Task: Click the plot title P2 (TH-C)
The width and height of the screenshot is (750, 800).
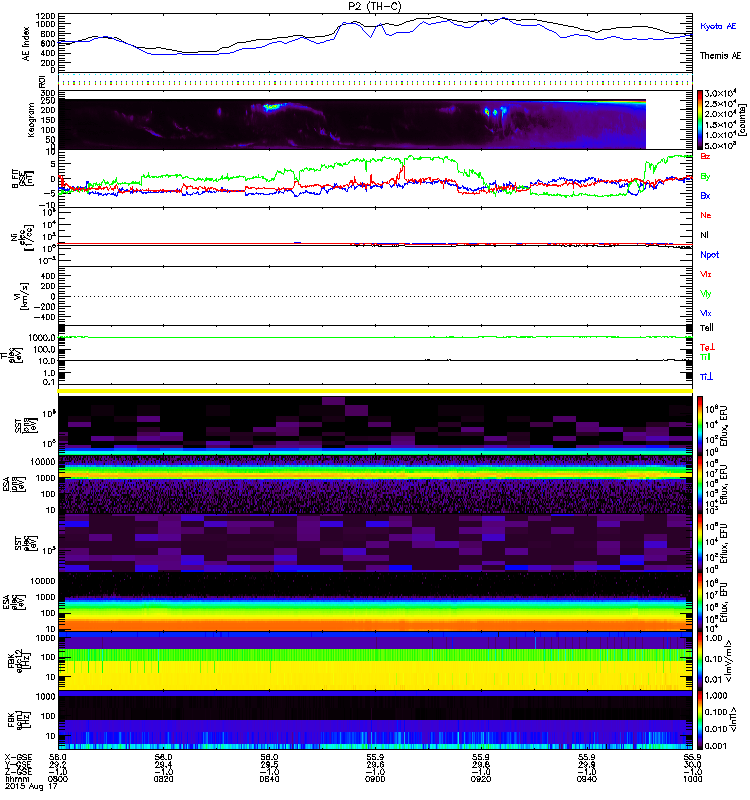Action: [x=374, y=6]
